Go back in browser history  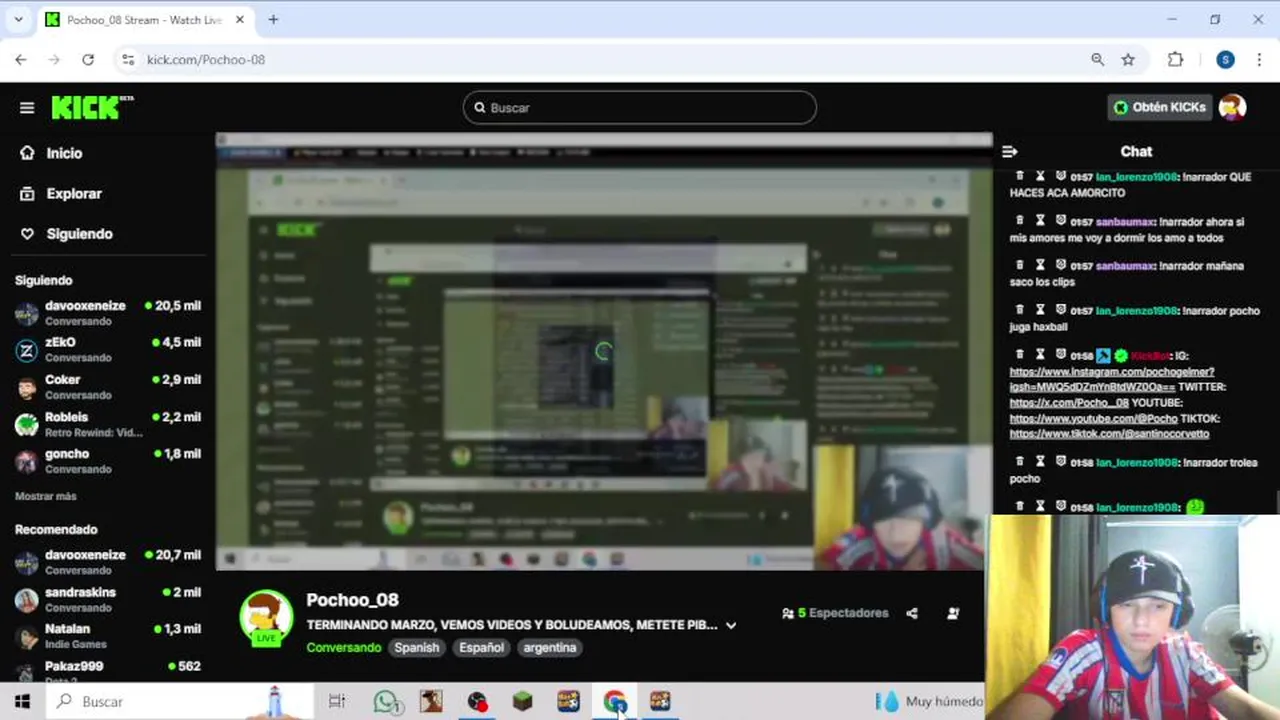[x=21, y=60]
